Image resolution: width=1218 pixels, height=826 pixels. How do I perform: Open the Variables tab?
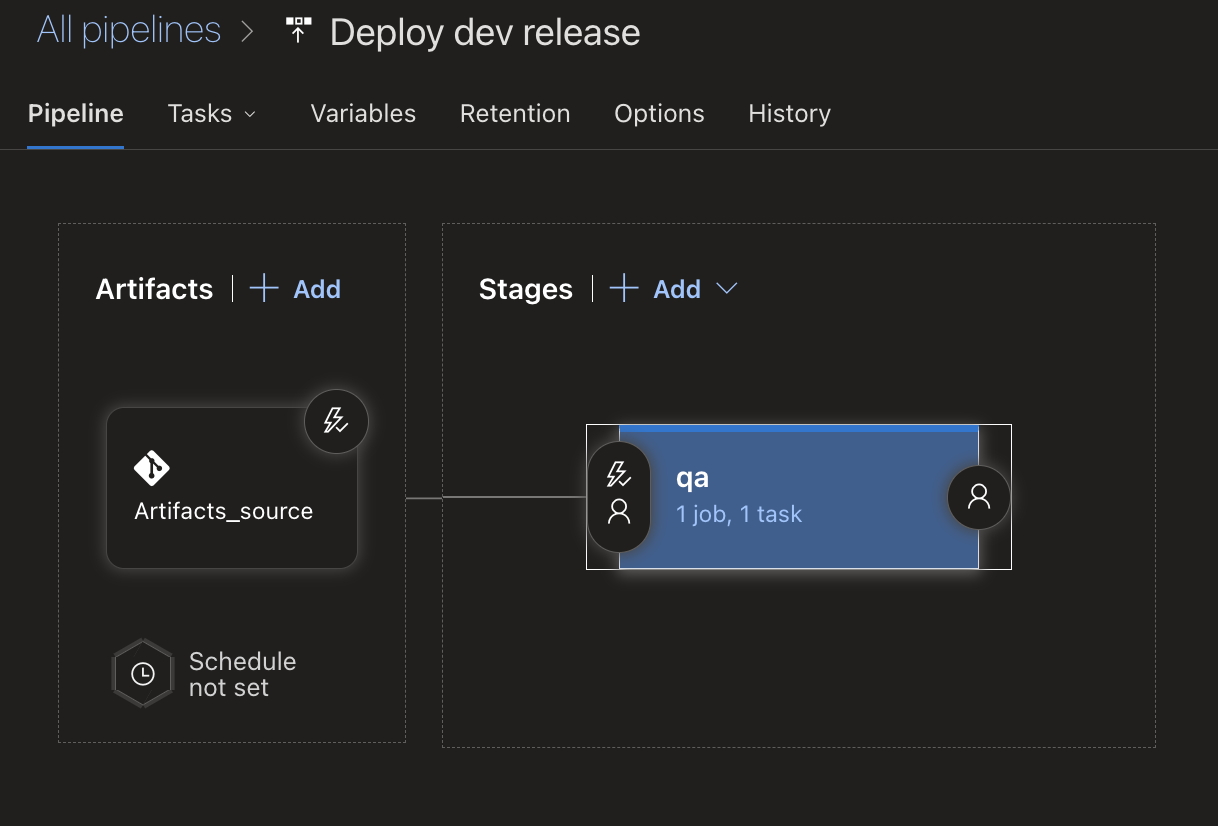pyautogui.click(x=363, y=114)
